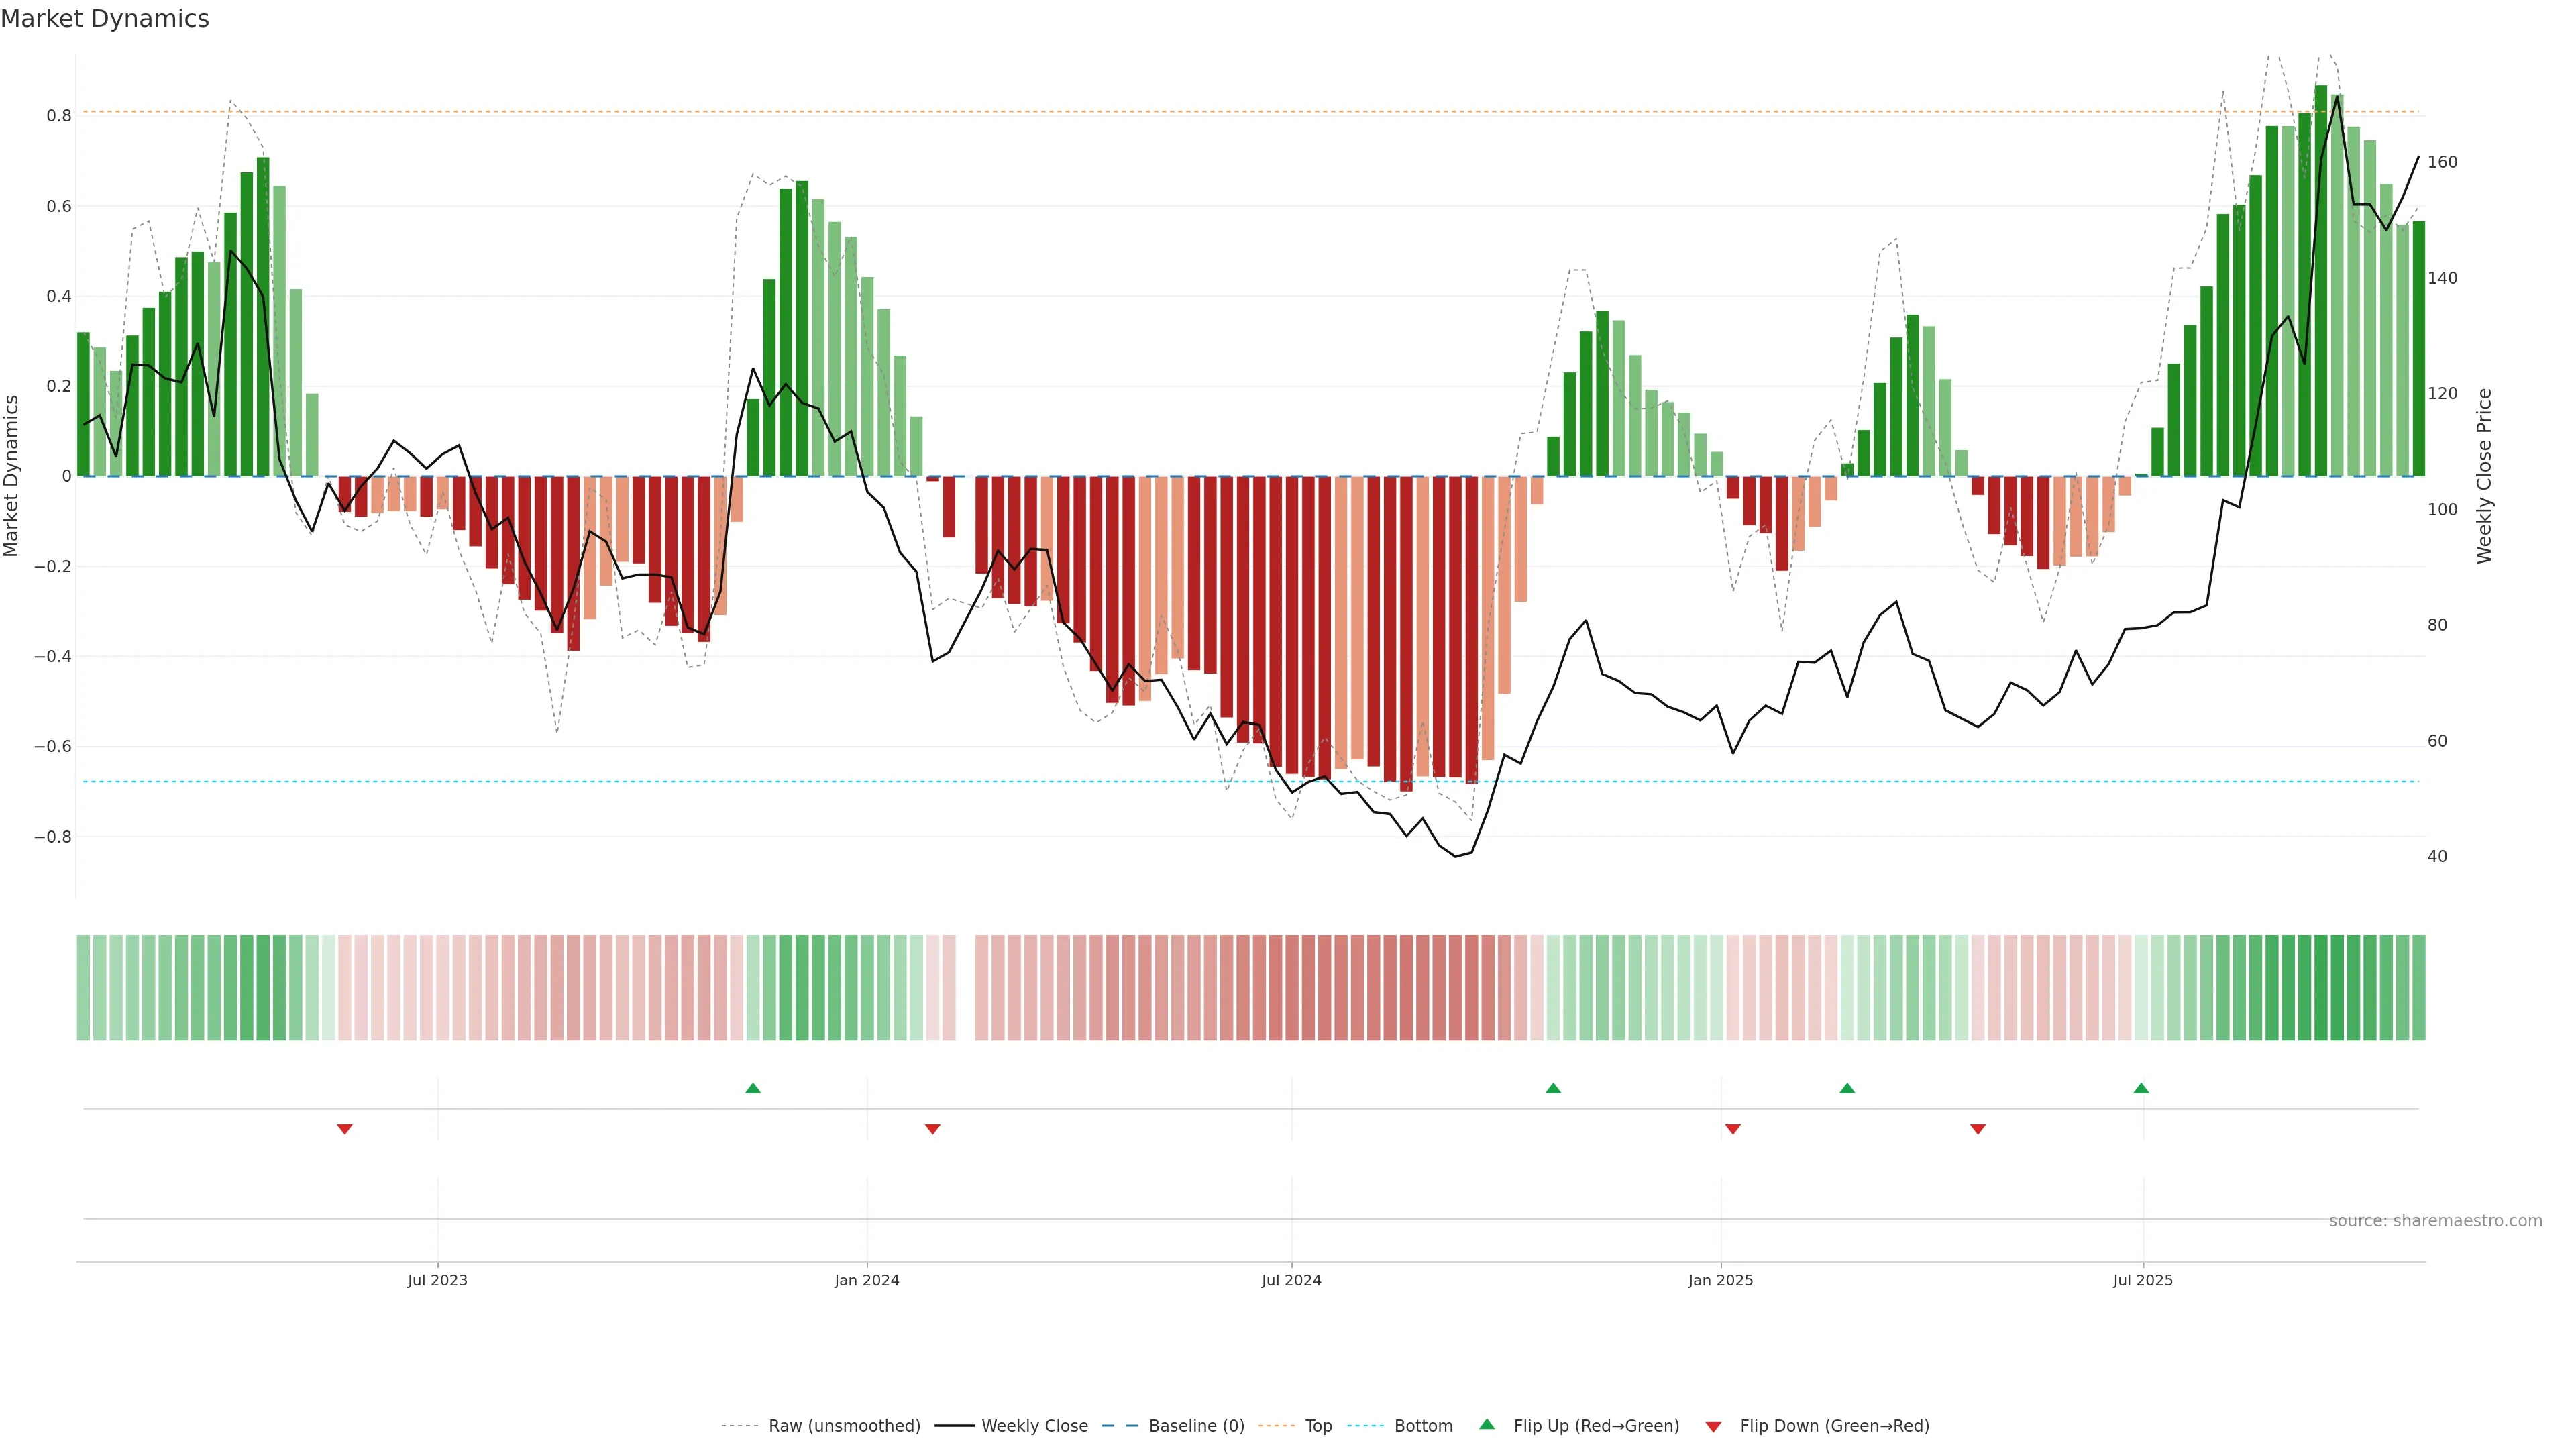
Task: Click the Top legend entry
Action: (x=1318, y=1426)
